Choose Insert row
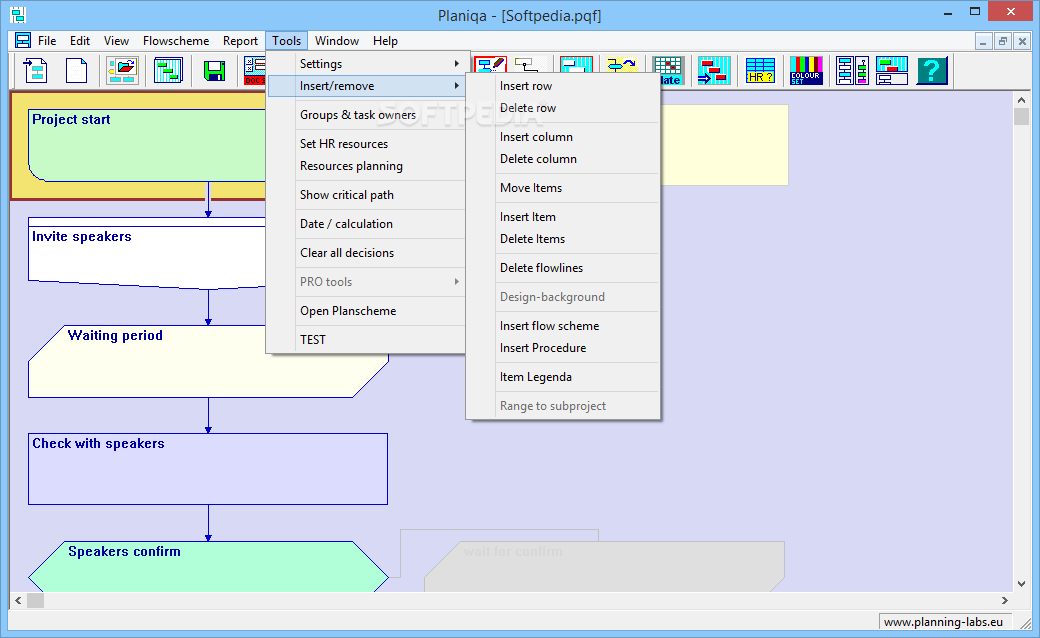This screenshot has height=638, width=1040. click(x=564, y=86)
